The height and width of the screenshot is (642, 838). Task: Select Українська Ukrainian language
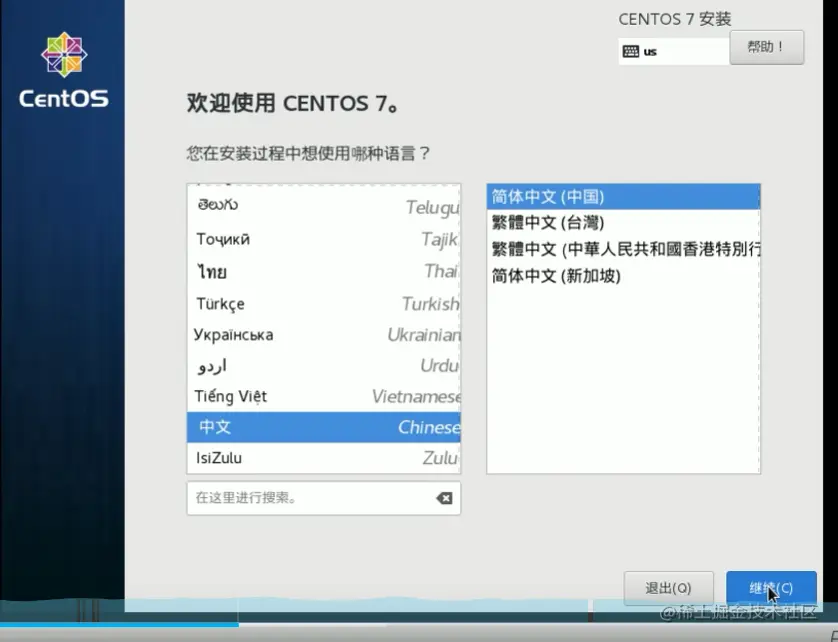point(323,335)
